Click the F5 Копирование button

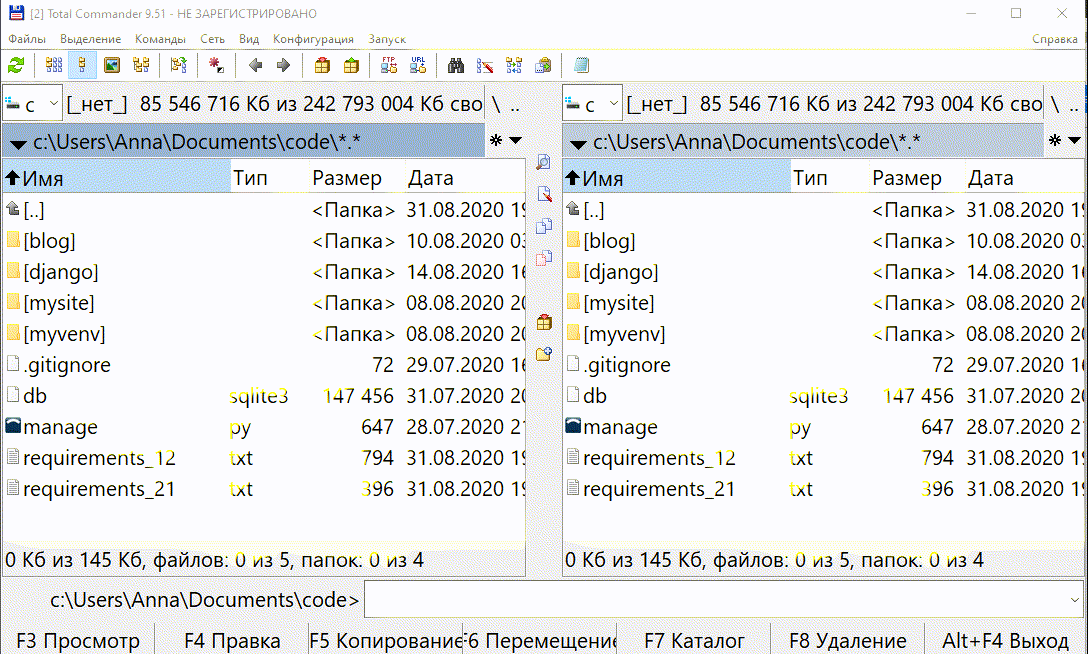coord(386,640)
